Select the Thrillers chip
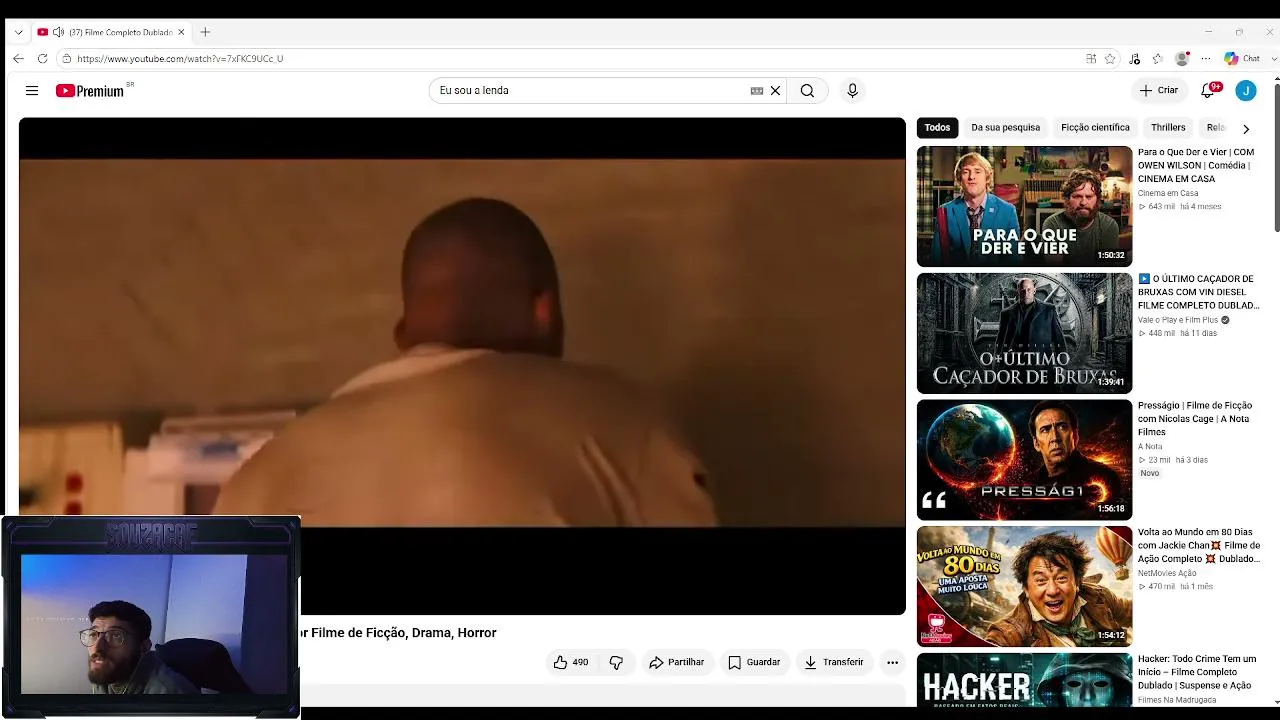 tap(1168, 128)
